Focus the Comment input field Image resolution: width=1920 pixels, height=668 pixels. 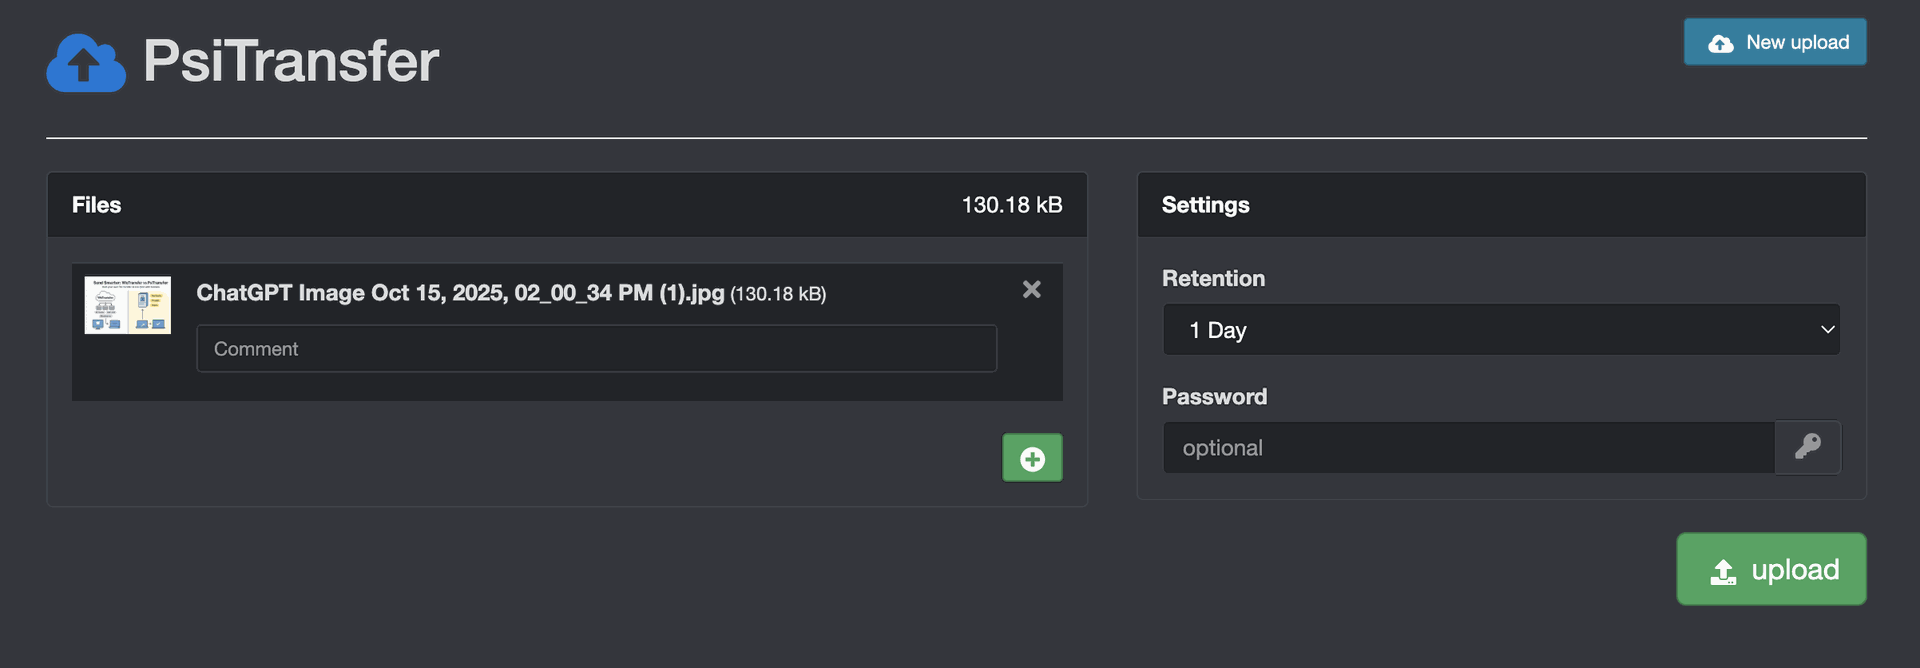pos(596,349)
